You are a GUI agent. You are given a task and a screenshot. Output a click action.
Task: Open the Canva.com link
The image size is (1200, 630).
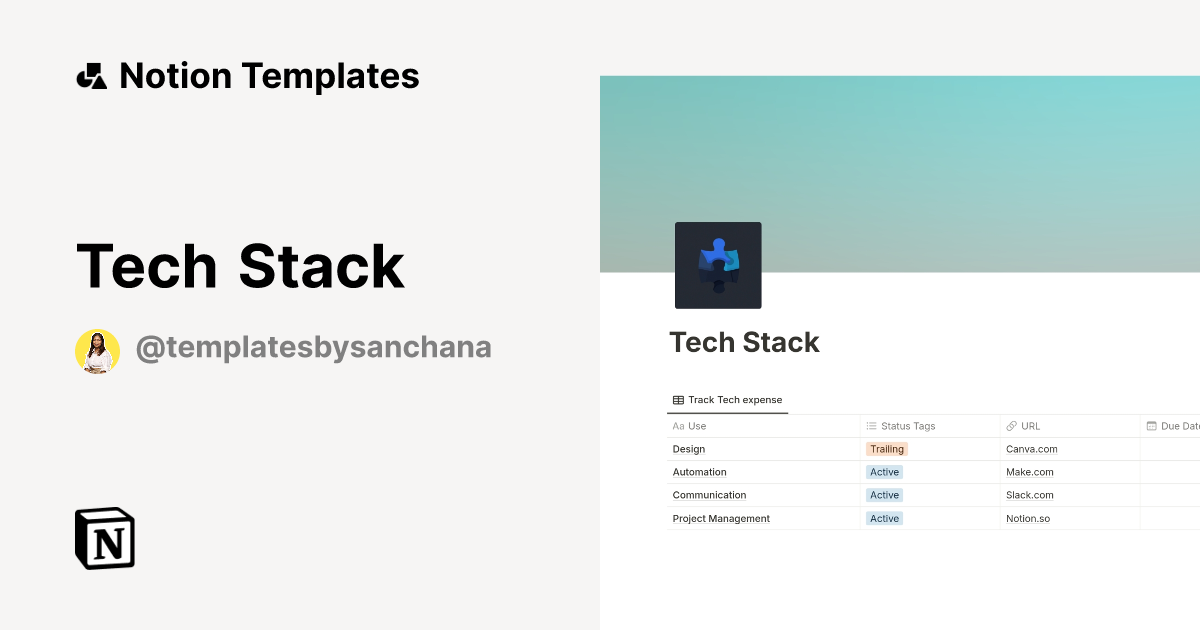[x=1031, y=448]
